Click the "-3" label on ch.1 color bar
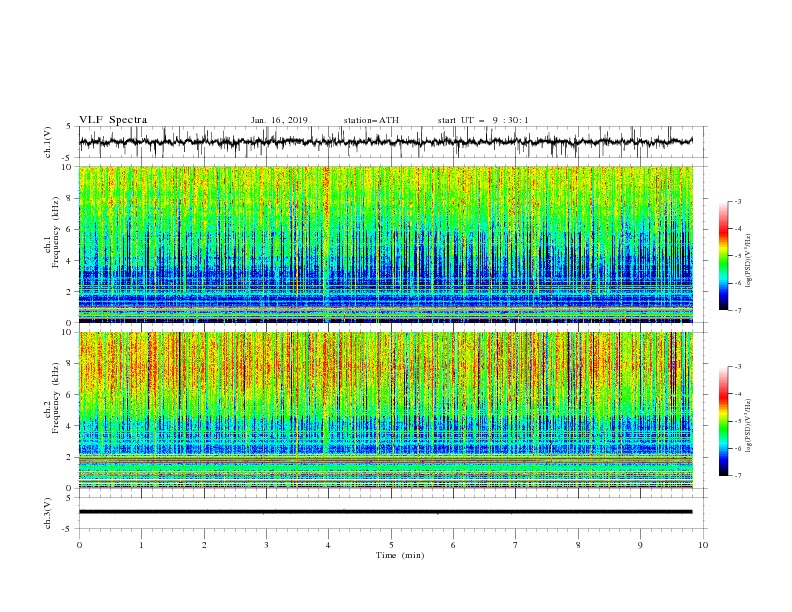Viewport: 792px width, 612px height. tap(738, 201)
